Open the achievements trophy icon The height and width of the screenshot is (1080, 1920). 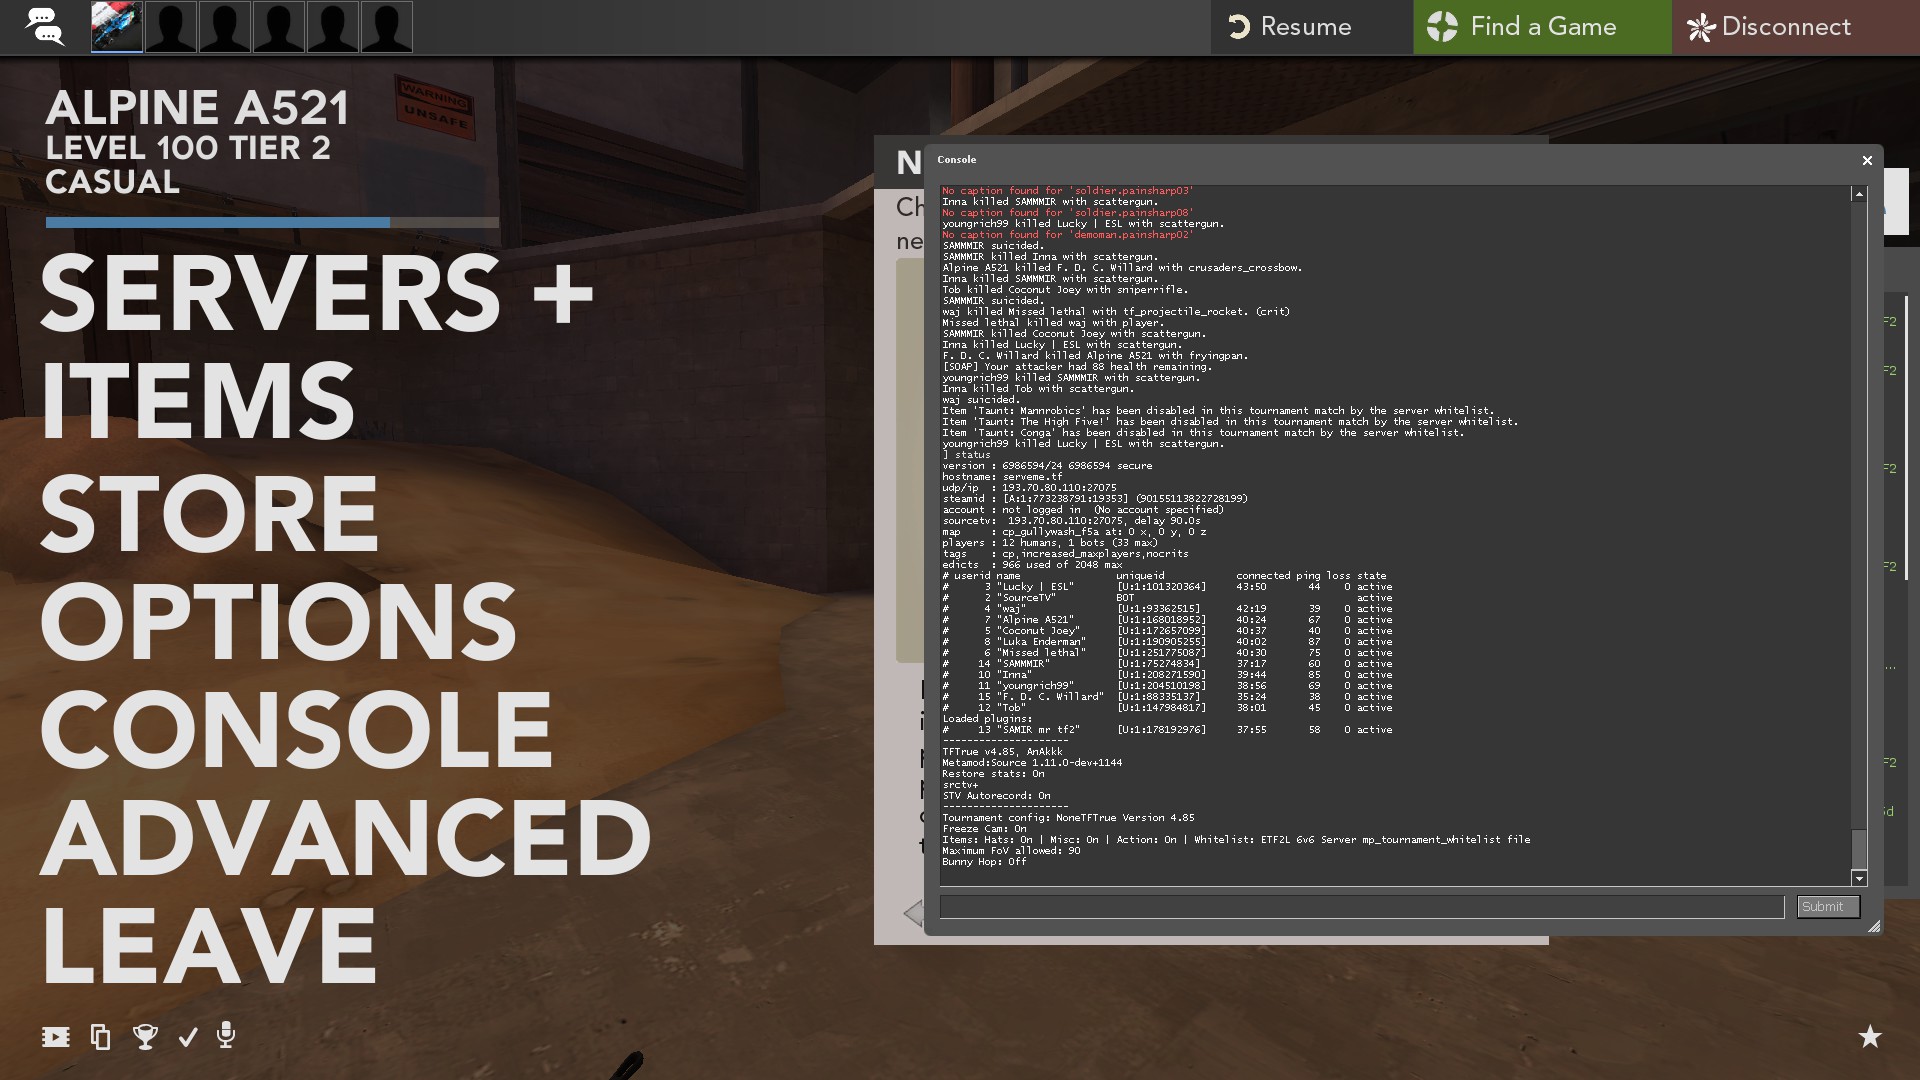(x=145, y=1037)
